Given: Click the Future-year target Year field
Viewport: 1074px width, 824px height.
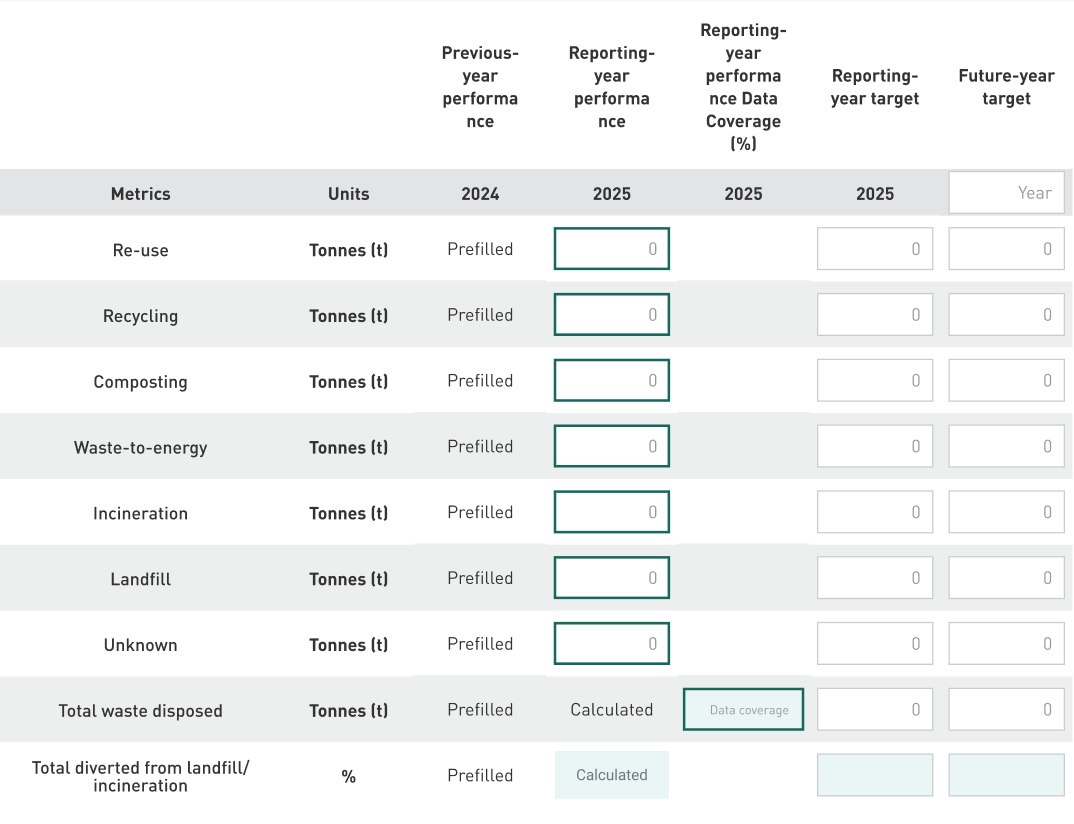Looking at the screenshot, I should (x=1006, y=193).
